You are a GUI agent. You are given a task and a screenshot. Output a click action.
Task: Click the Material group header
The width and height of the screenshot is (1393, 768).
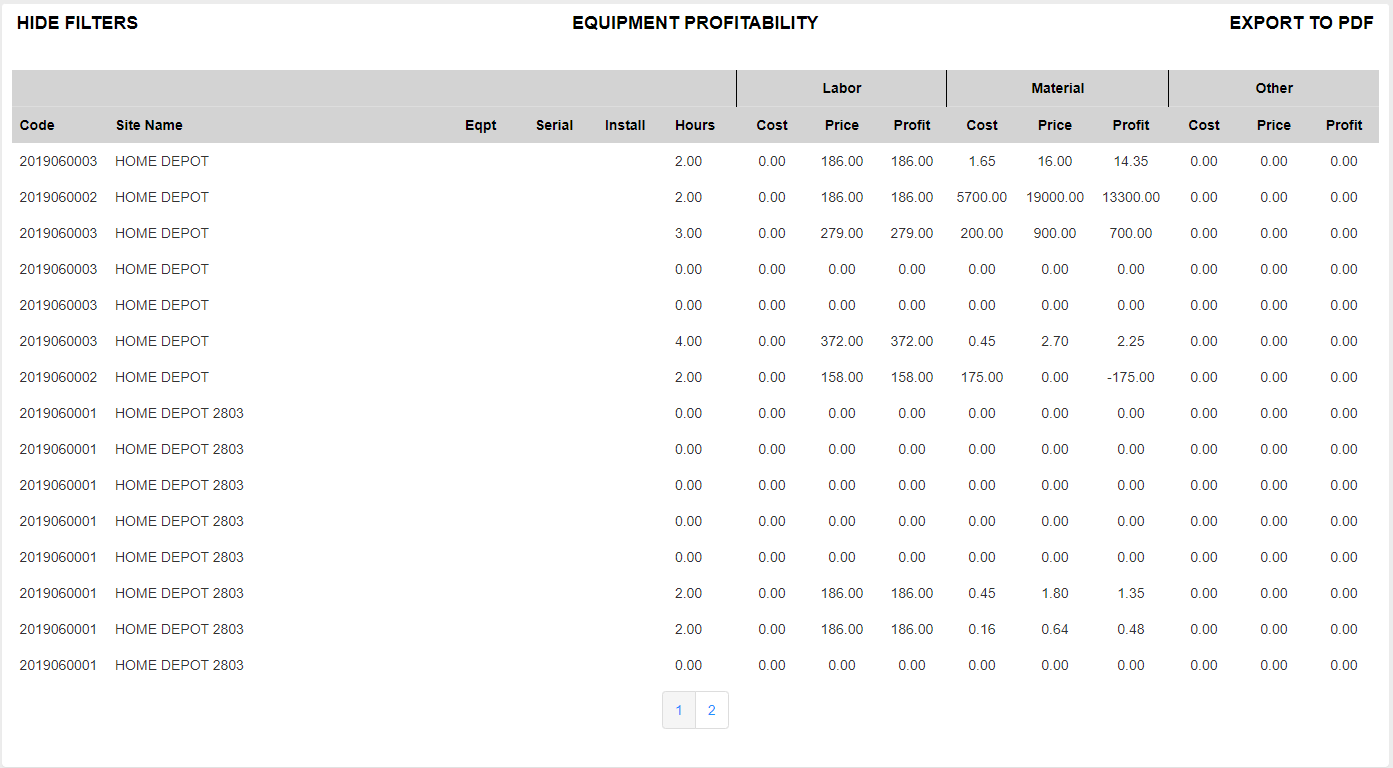[1058, 88]
